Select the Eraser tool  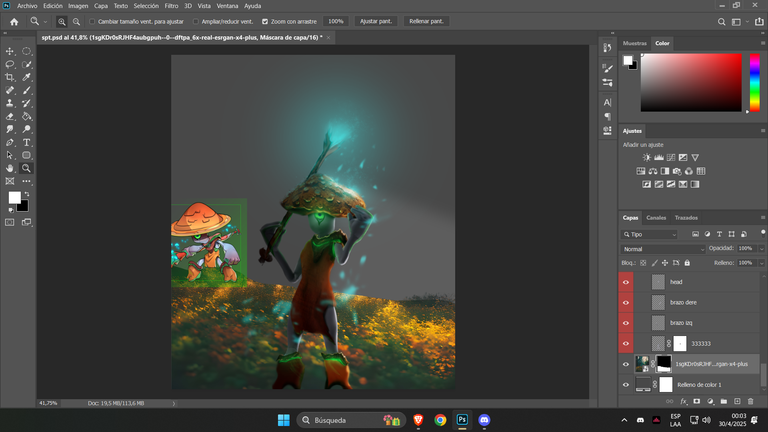[x=10, y=116]
